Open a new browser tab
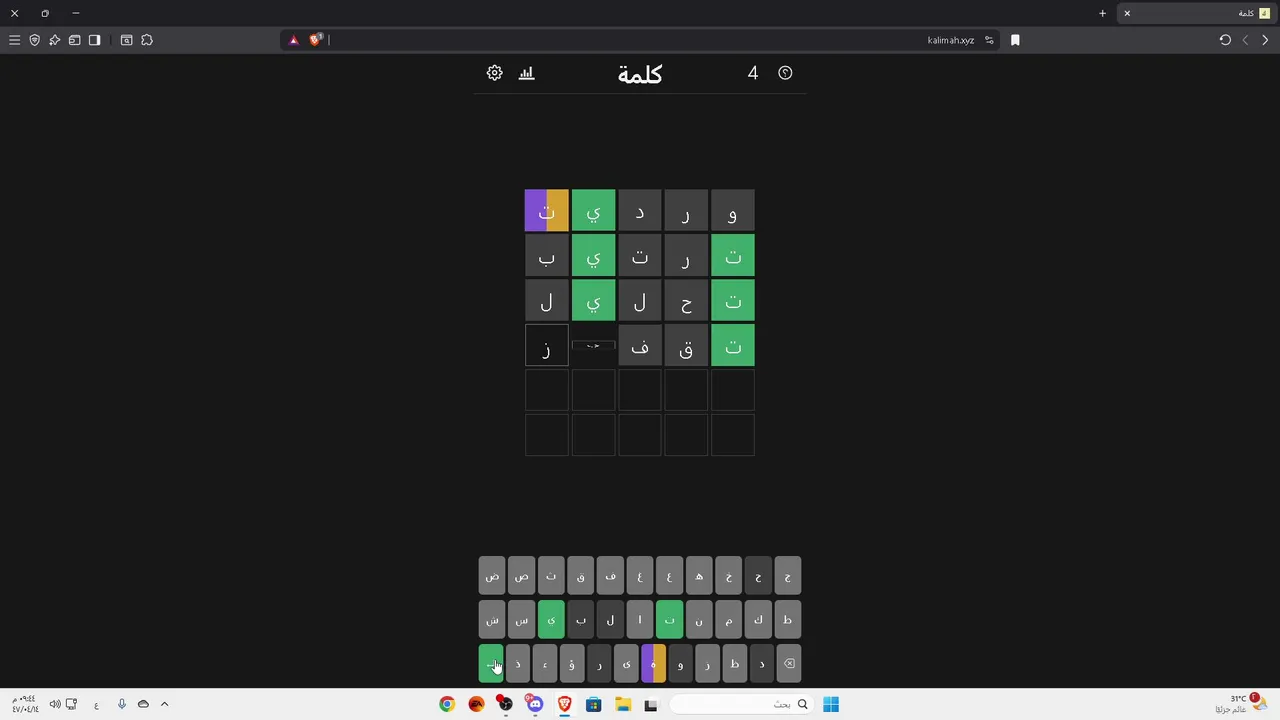Viewport: 1280px width, 720px height. point(1102,13)
